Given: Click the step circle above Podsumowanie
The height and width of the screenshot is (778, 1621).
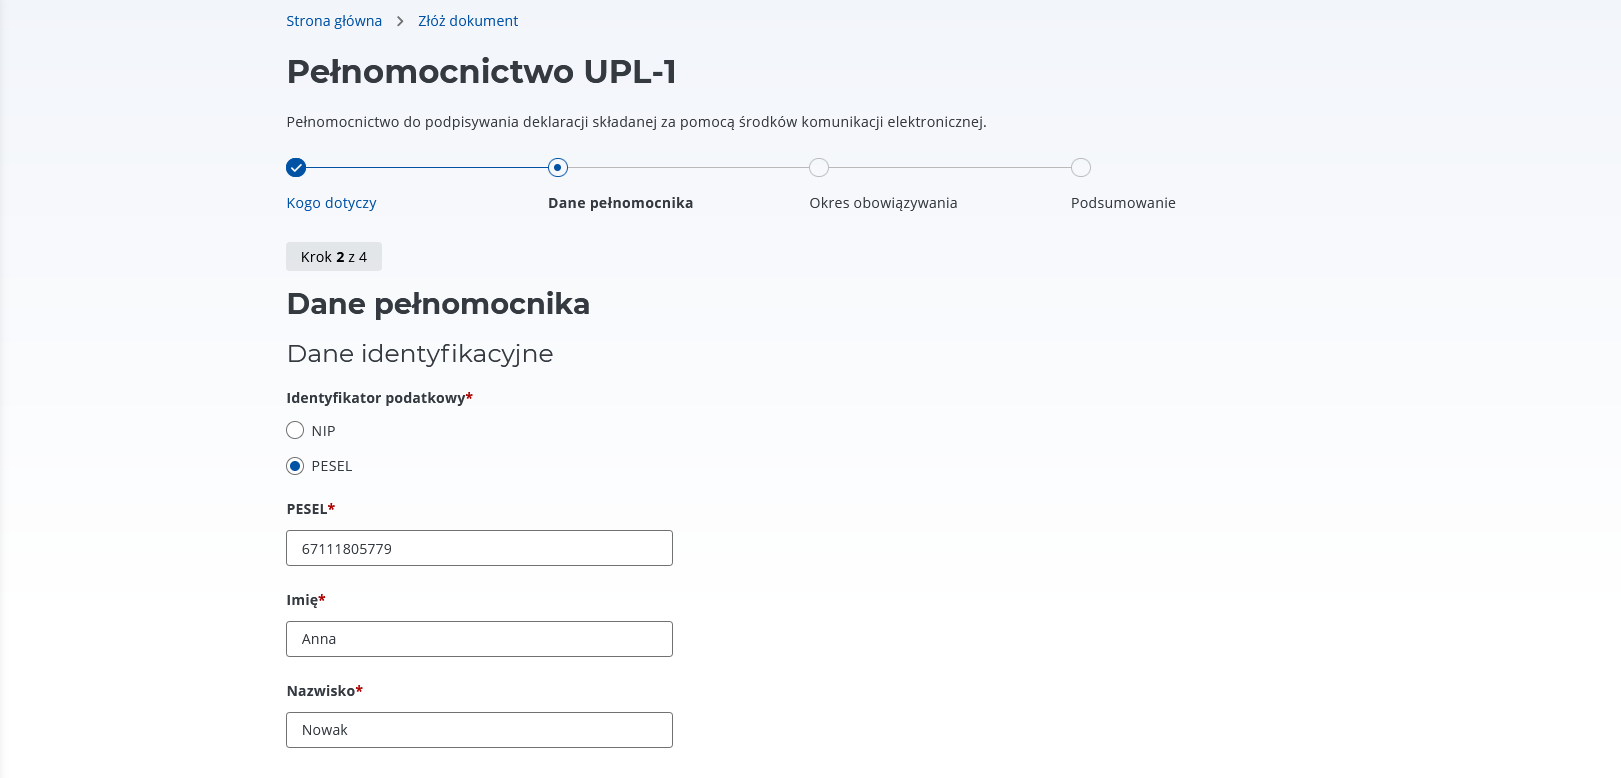Looking at the screenshot, I should (1081, 168).
